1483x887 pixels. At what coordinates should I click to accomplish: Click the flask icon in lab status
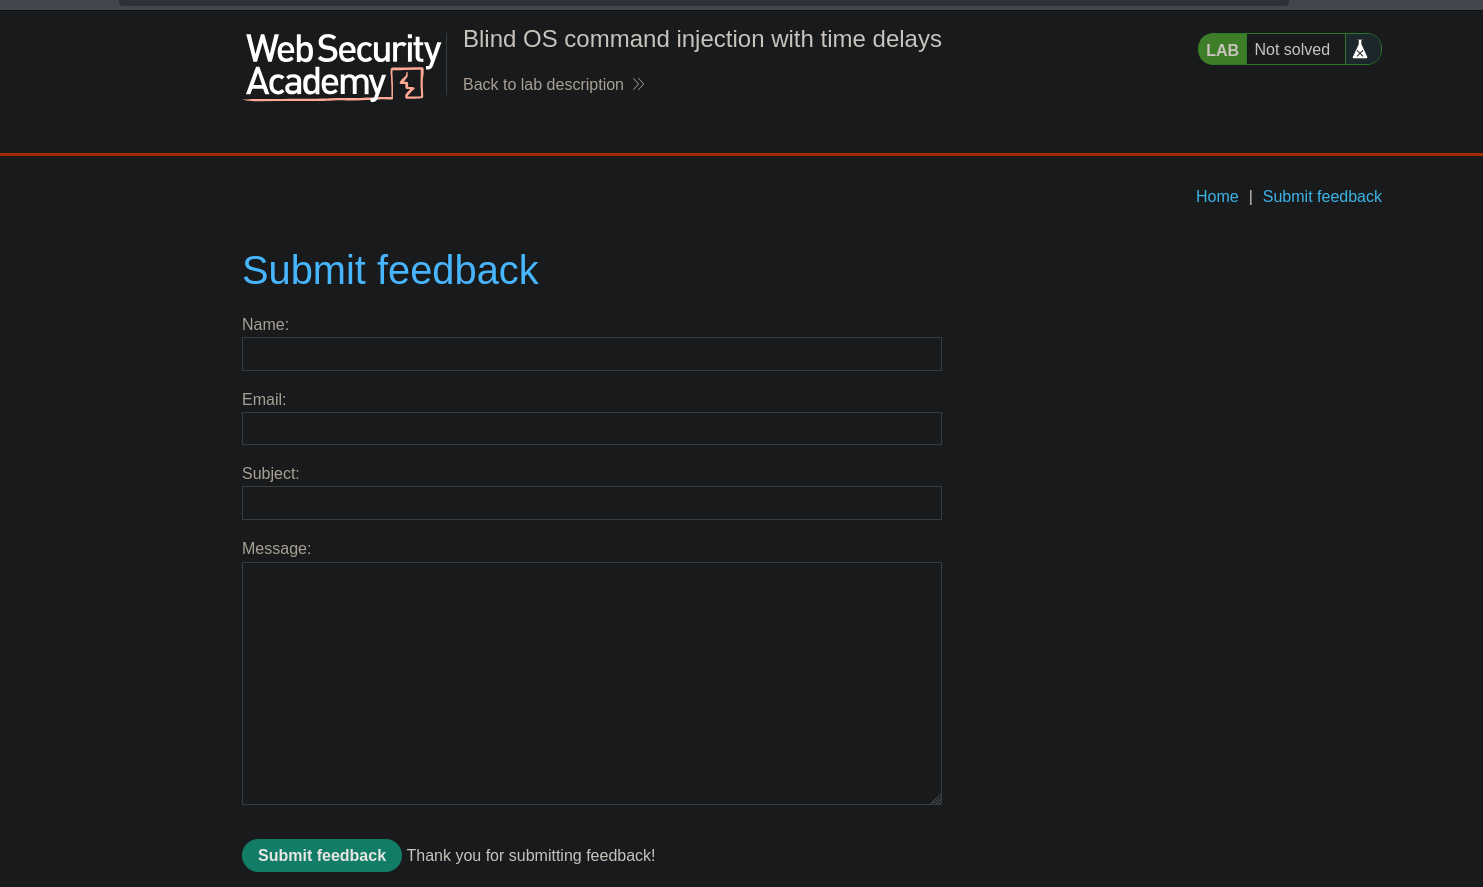(x=1360, y=49)
